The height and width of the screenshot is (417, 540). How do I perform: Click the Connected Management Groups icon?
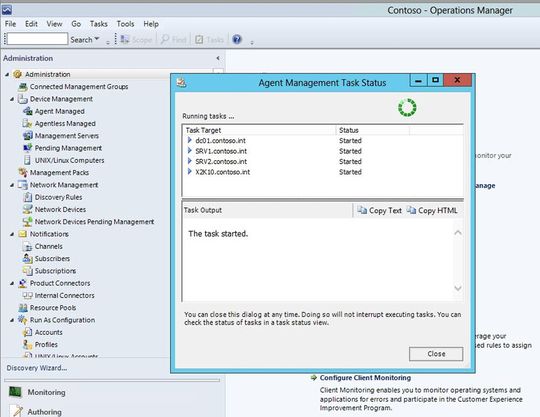[23, 87]
